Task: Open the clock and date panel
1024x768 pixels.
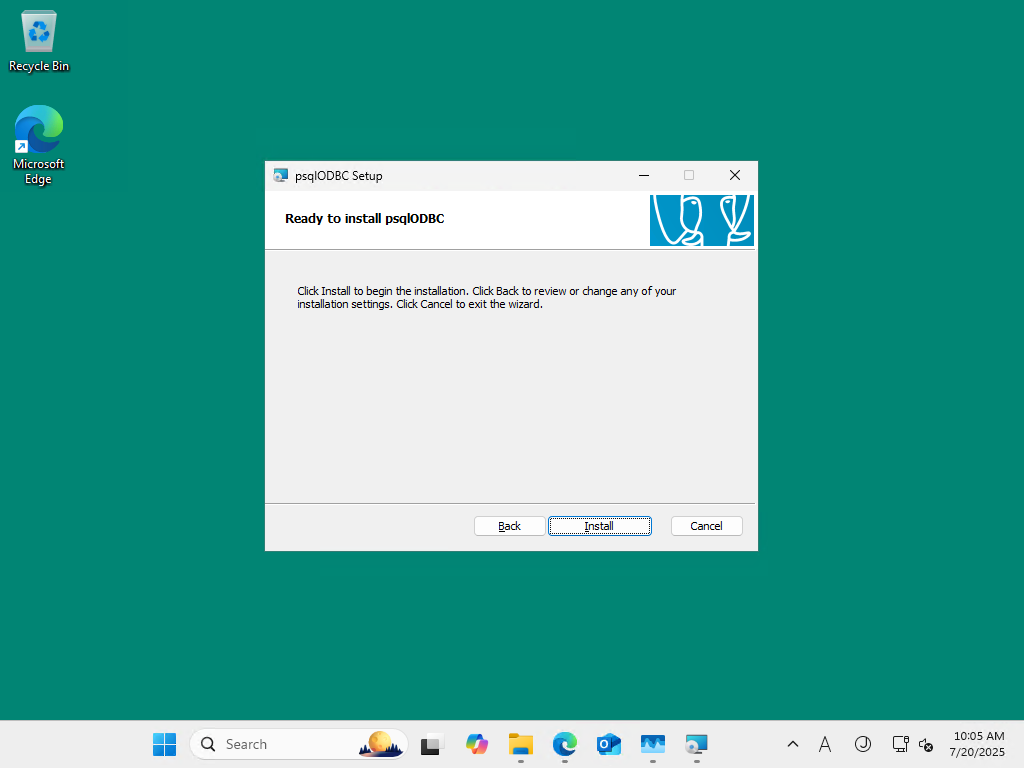Action: pyautogui.click(x=977, y=744)
